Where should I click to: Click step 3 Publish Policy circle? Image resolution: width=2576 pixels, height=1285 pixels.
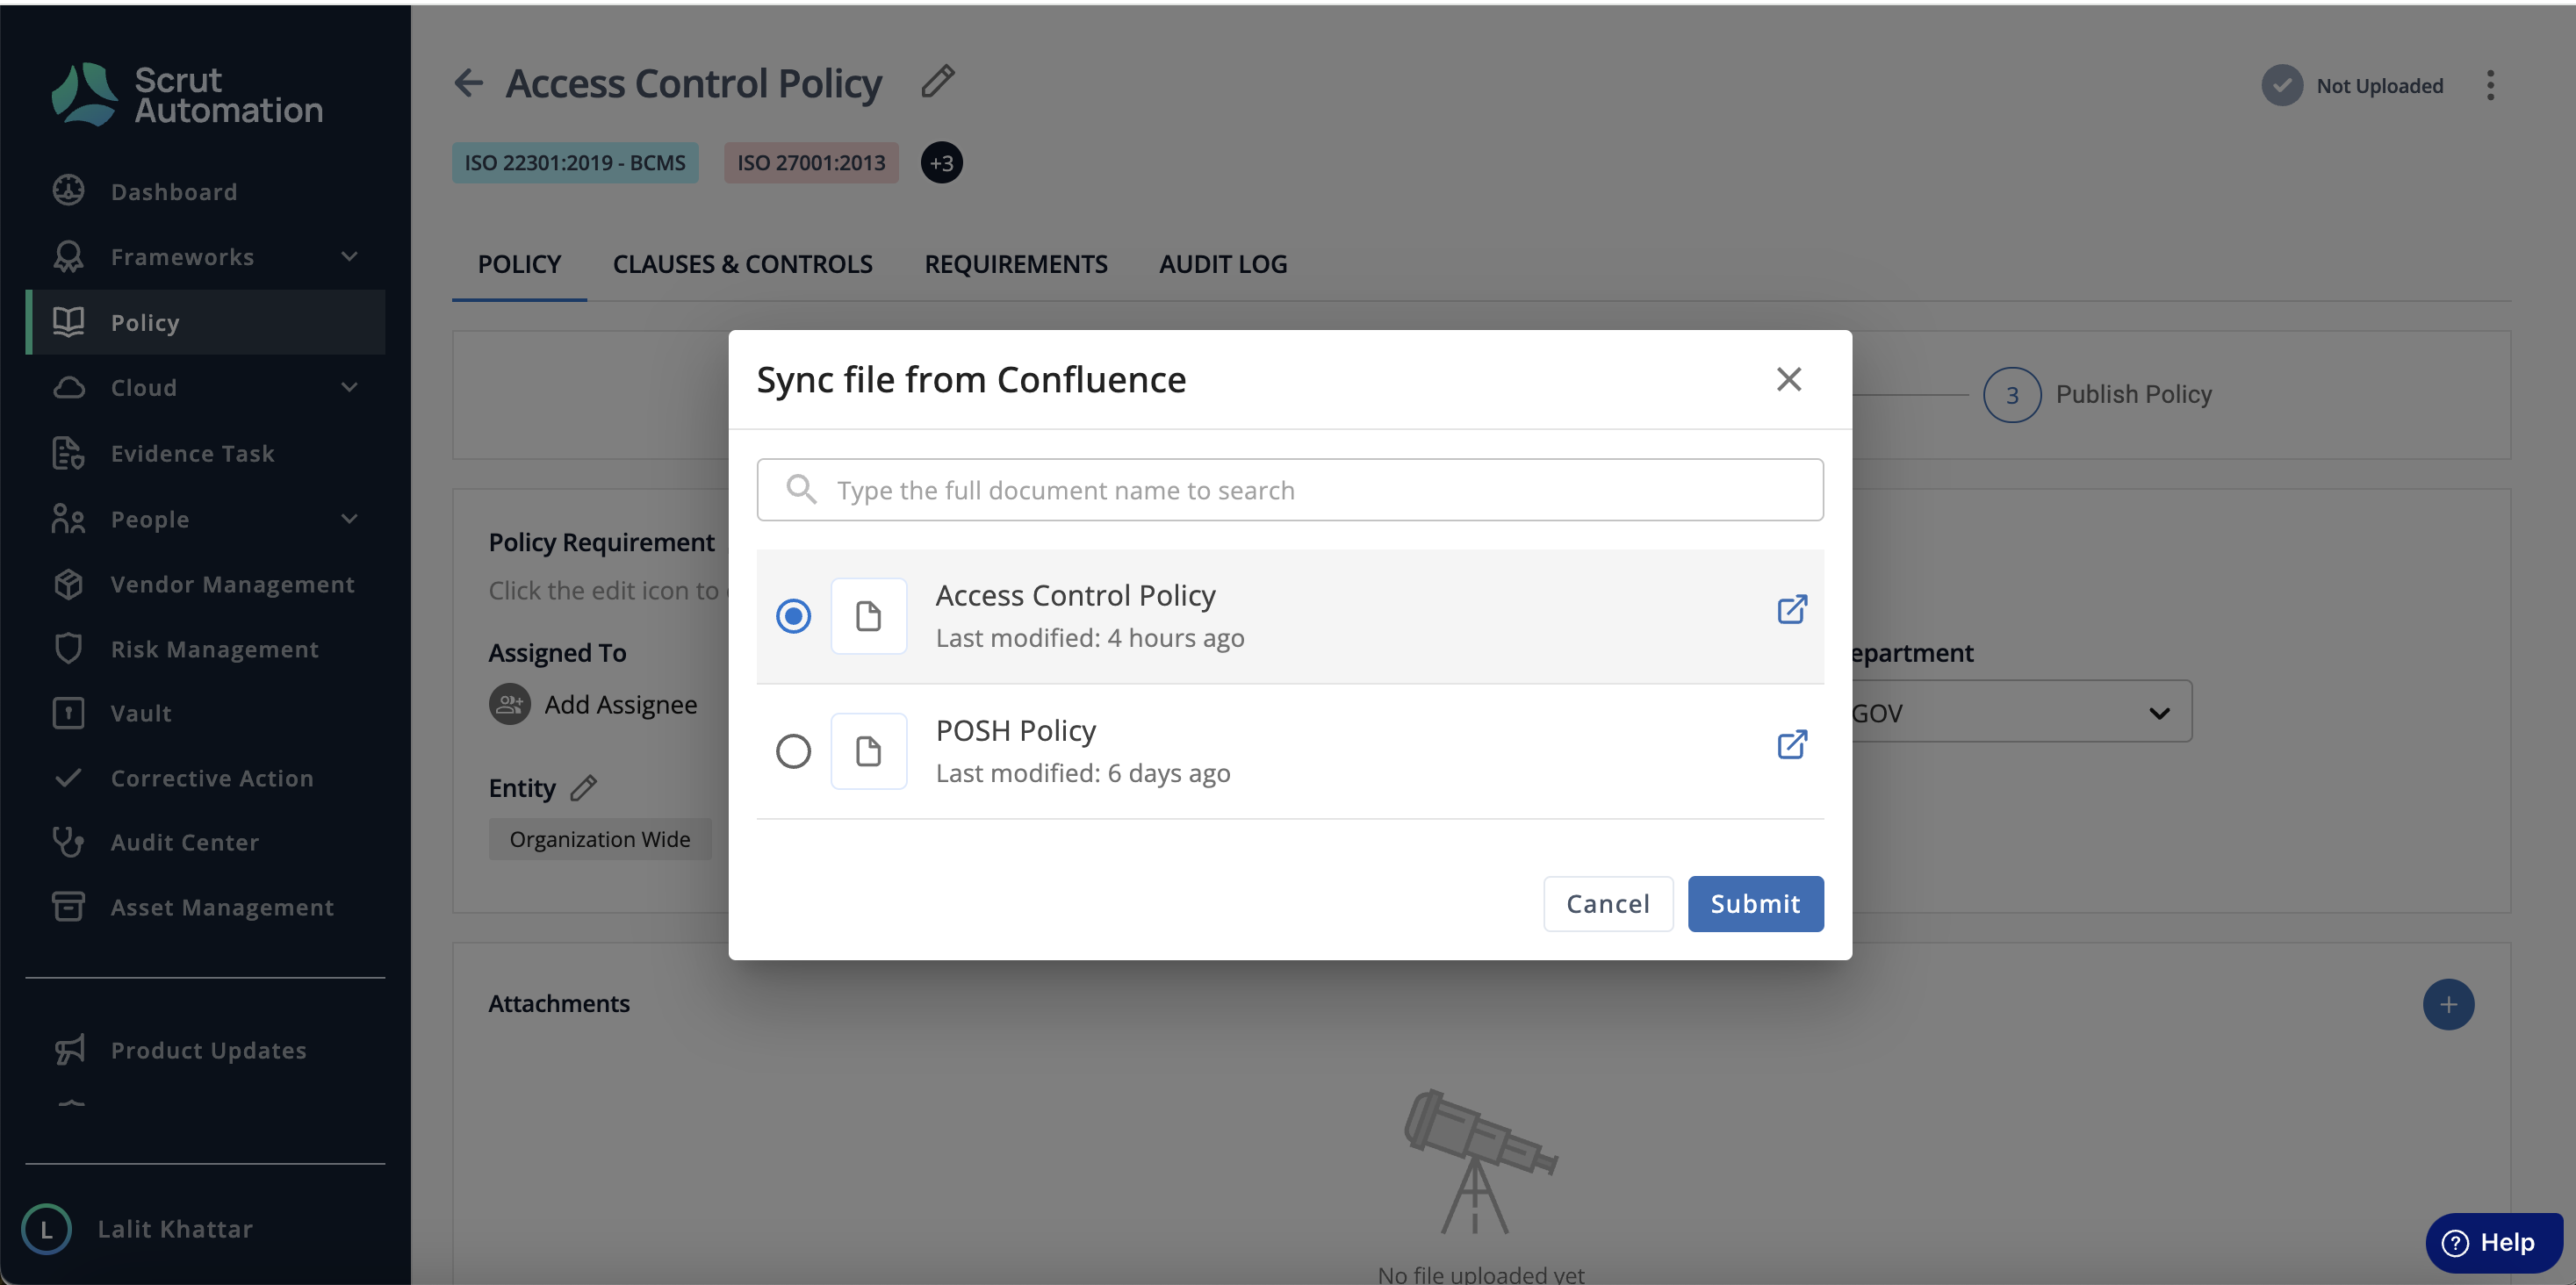[x=2011, y=395]
